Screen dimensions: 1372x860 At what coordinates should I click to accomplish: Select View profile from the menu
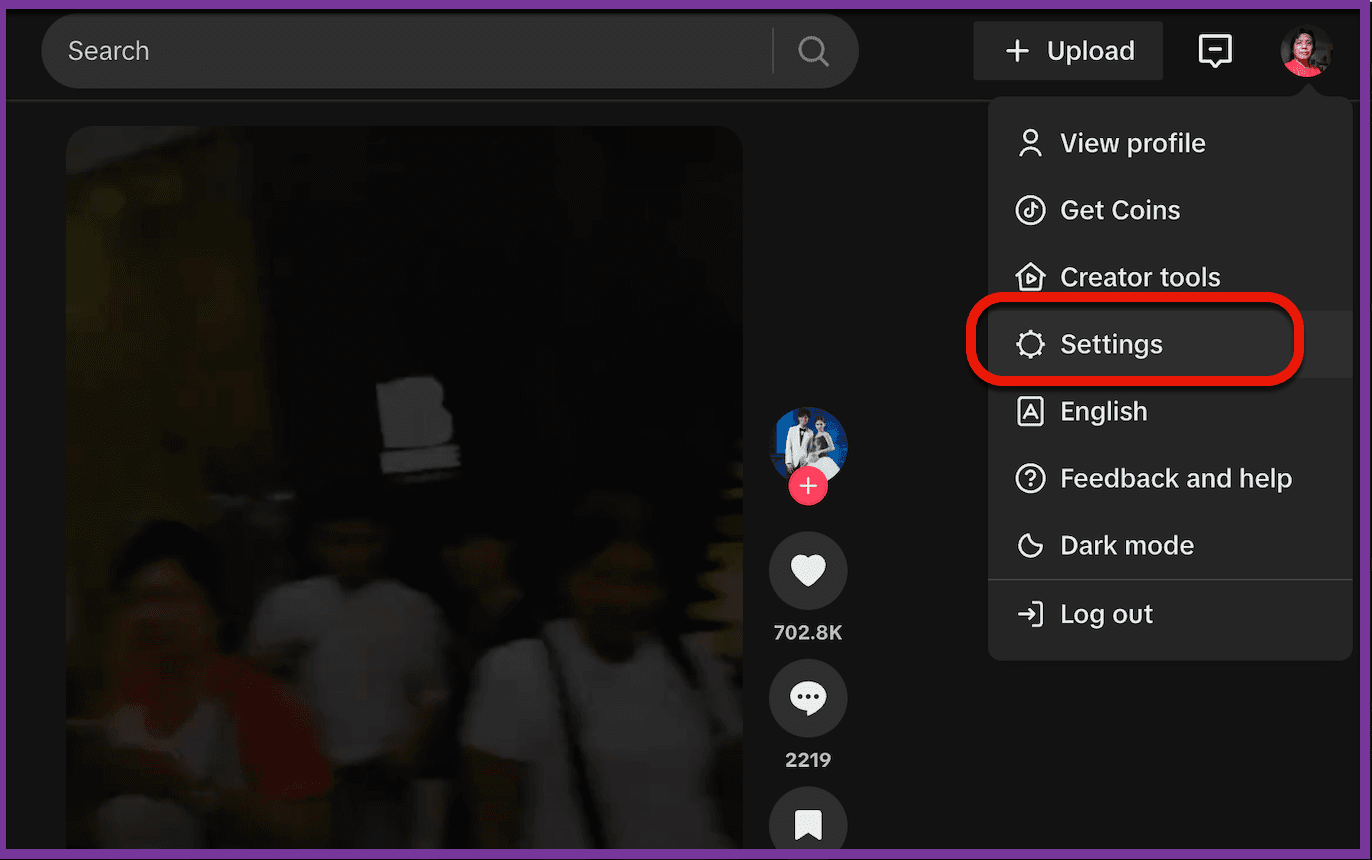pyautogui.click(x=1132, y=143)
